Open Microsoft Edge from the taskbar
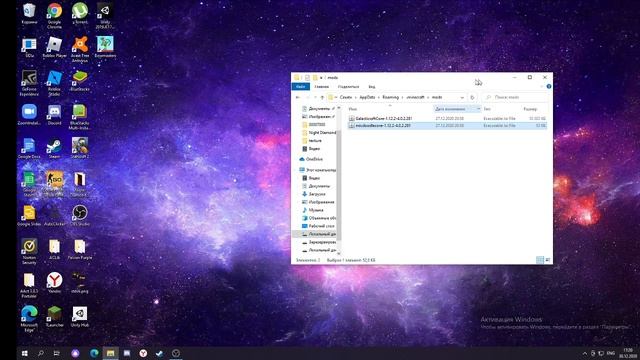Image resolution: width=640 pixels, height=360 pixels. pyautogui.click(x=94, y=353)
